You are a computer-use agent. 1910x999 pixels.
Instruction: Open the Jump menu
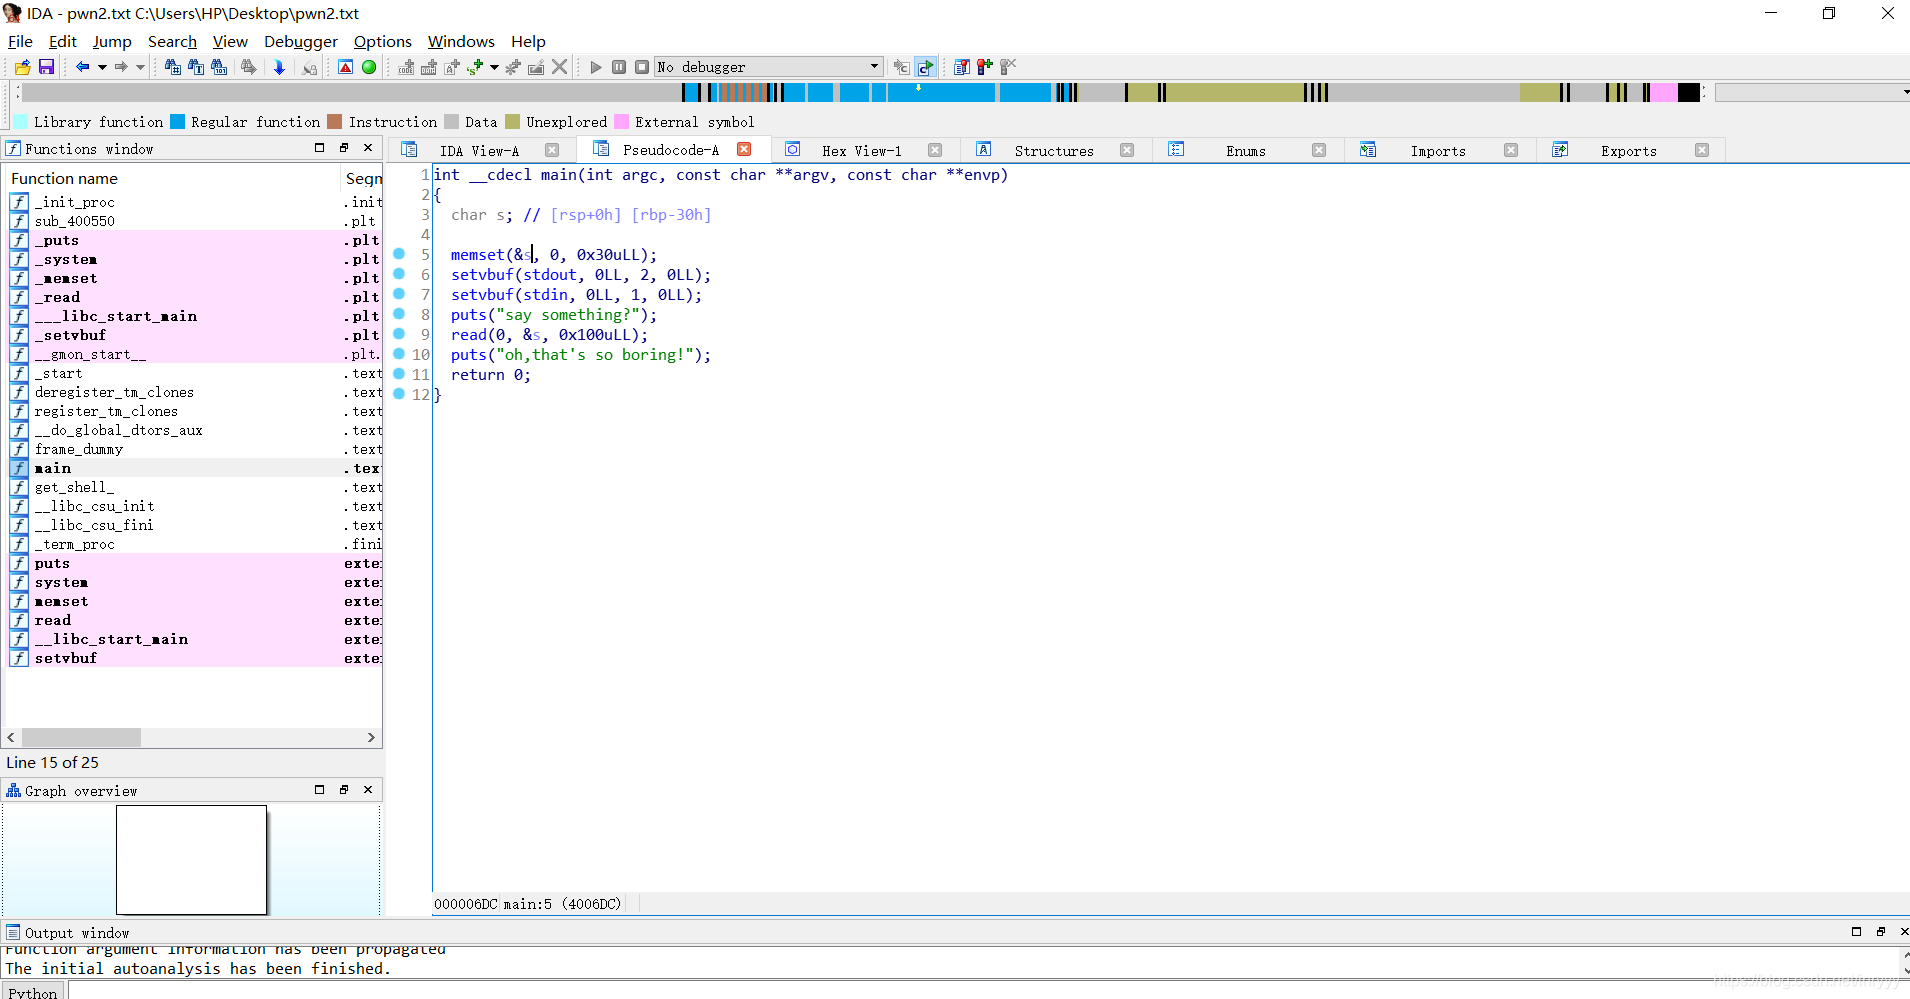tap(112, 41)
